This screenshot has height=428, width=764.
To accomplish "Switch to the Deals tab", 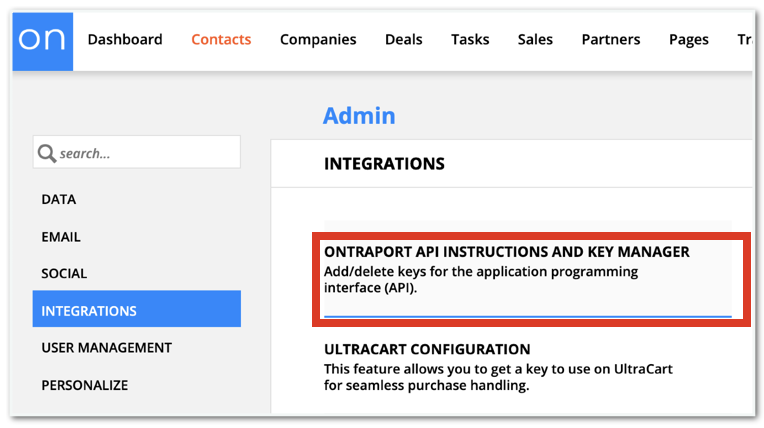I will coord(403,39).
